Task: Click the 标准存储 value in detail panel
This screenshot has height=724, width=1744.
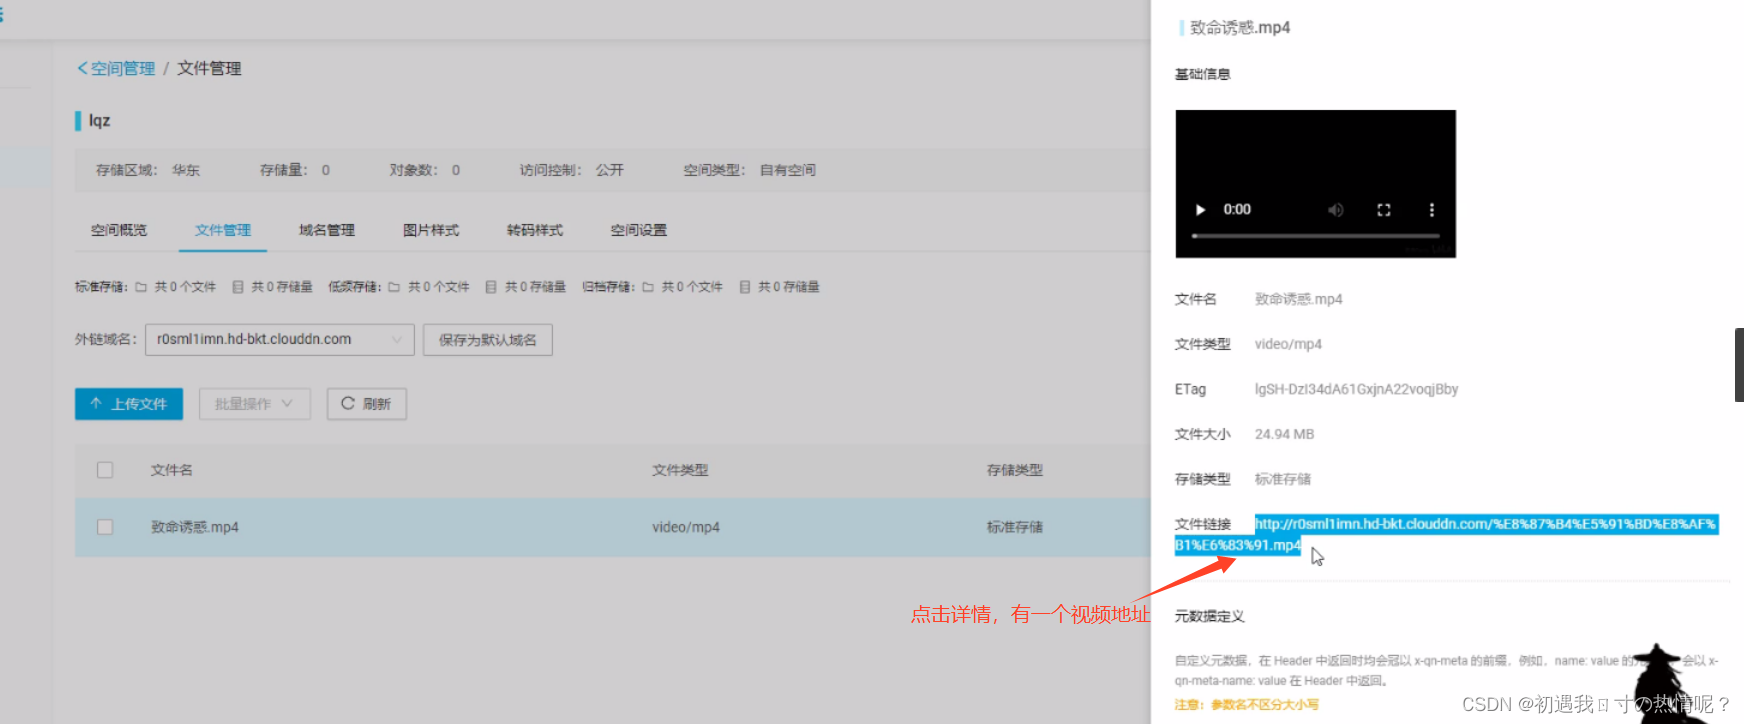Action: pyautogui.click(x=1283, y=479)
